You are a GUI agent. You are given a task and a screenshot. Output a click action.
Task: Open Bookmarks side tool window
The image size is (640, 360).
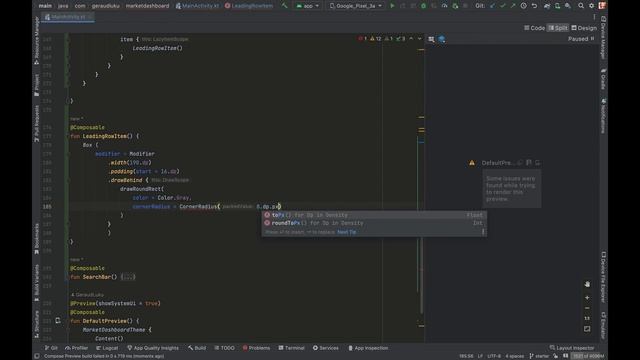coord(37,239)
